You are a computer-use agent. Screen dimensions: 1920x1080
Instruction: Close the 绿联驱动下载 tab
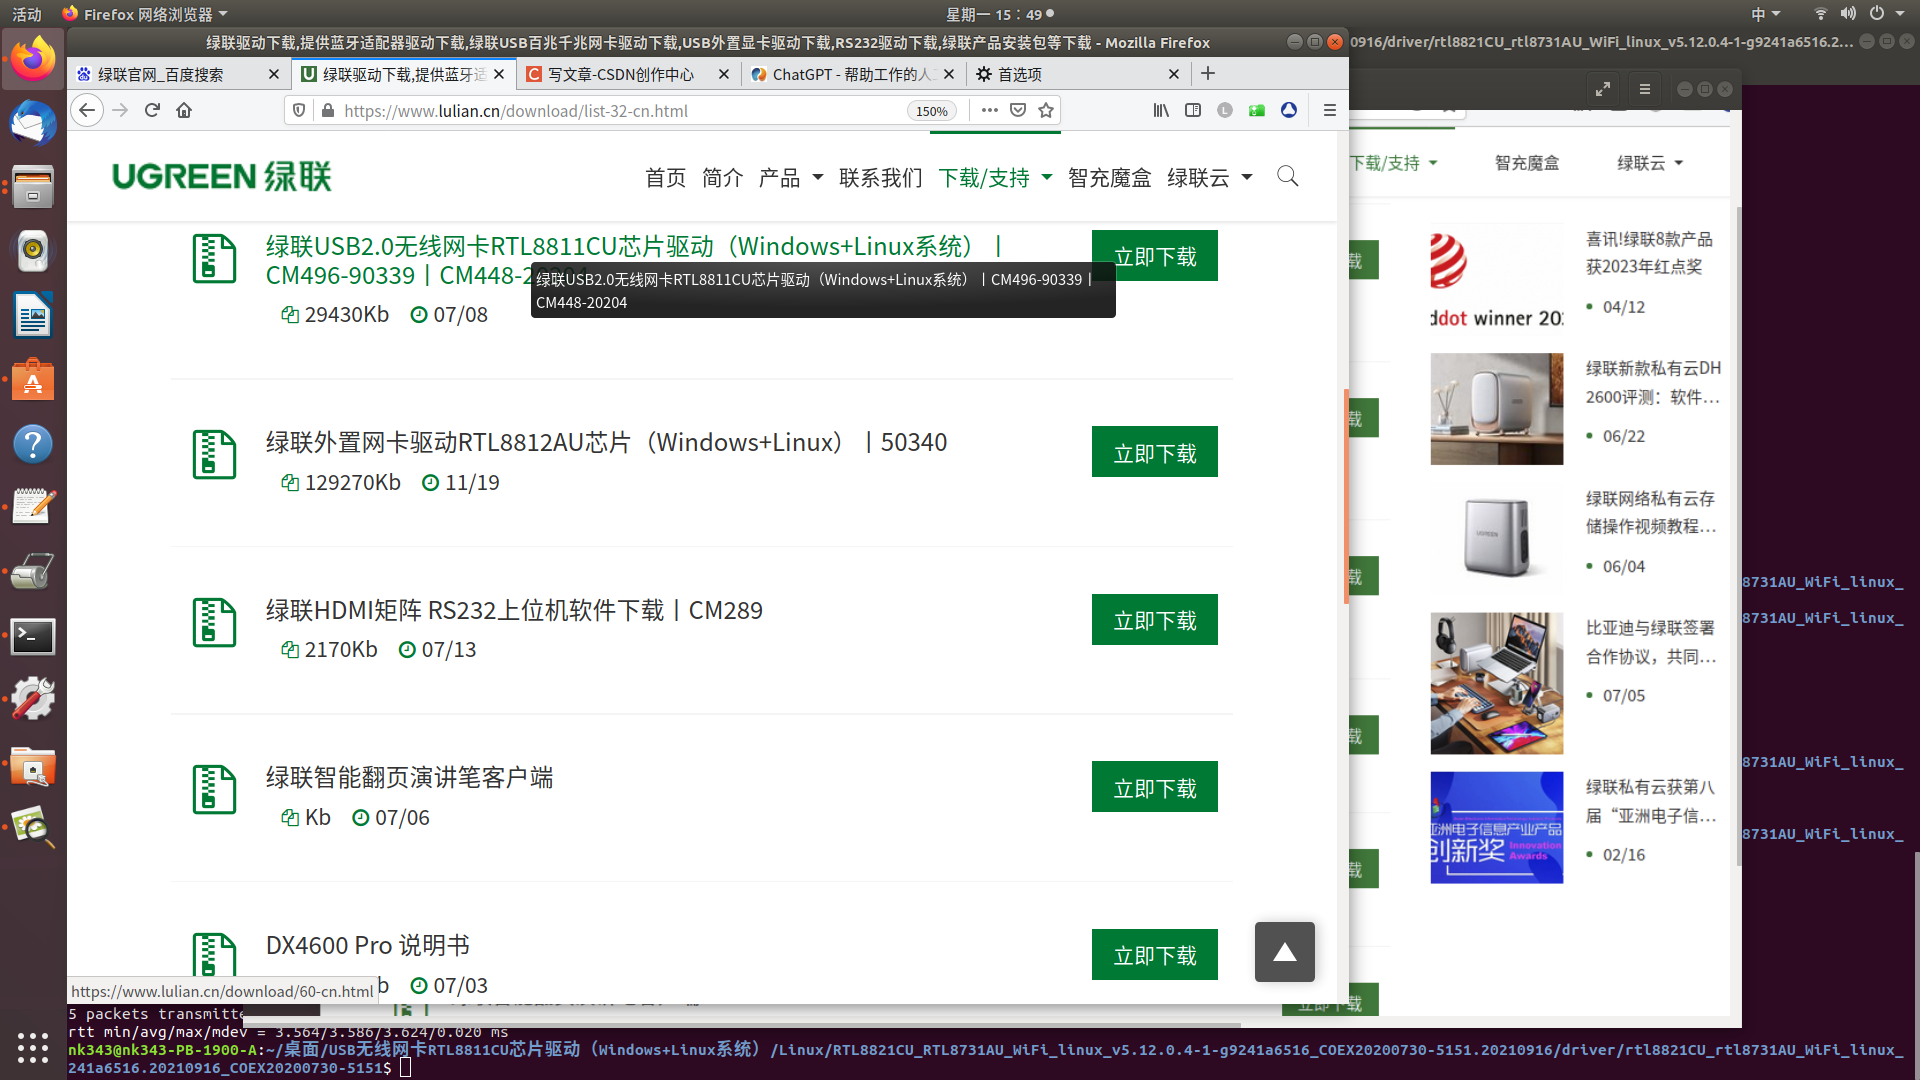[x=499, y=74]
